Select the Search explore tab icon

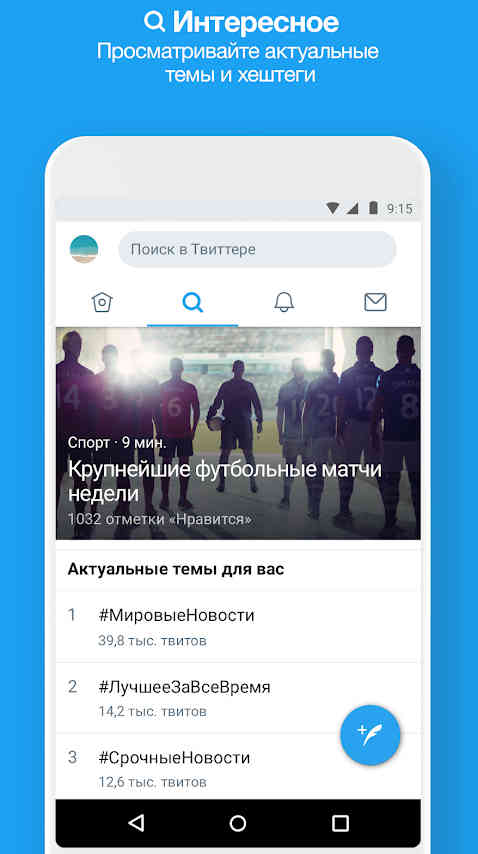(x=193, y=302)
